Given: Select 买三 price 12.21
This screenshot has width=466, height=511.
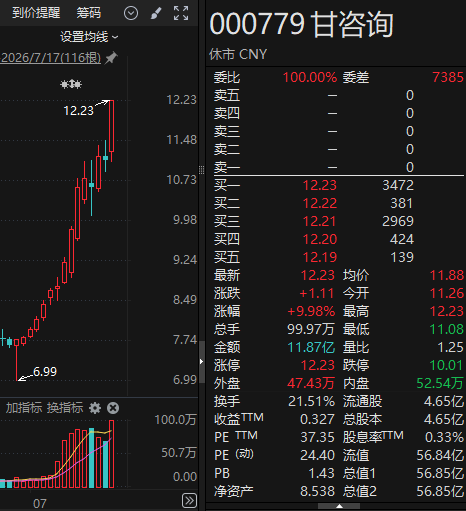Looking at the screenshot, I should point(320,221).
